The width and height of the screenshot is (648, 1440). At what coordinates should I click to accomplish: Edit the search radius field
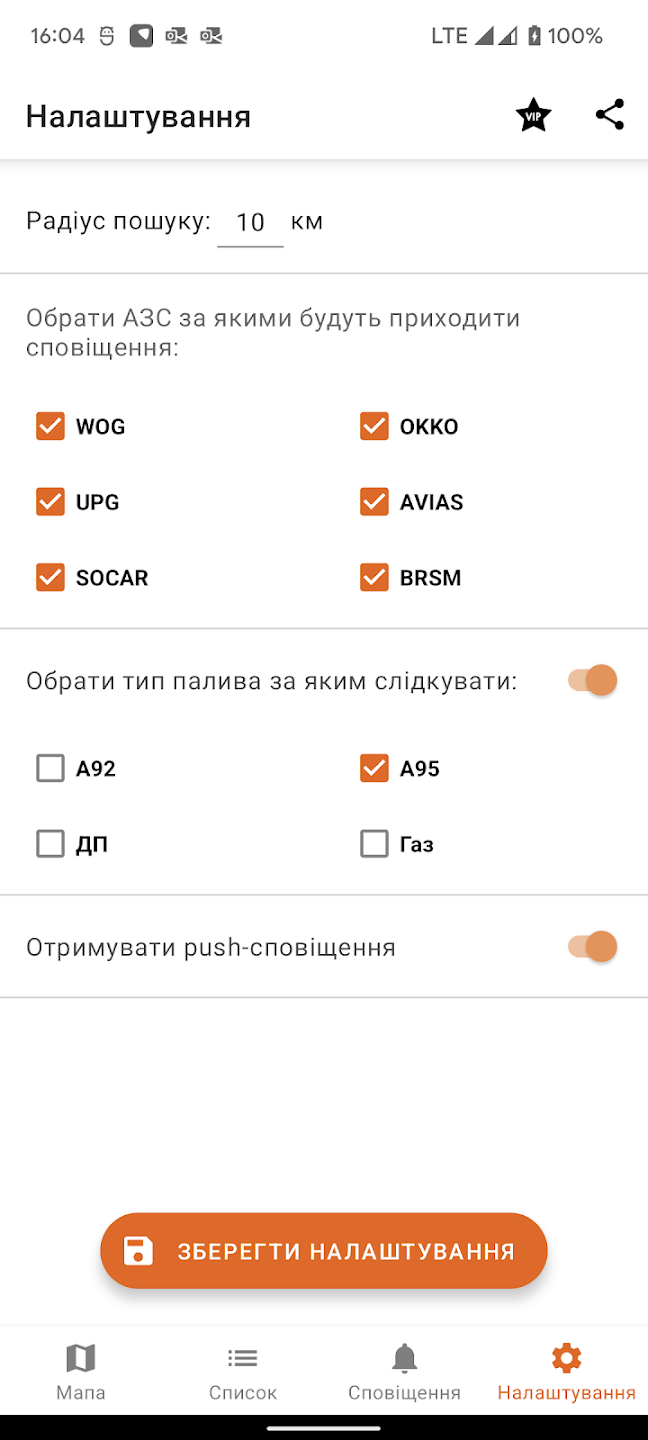click(x=250, y=222)
